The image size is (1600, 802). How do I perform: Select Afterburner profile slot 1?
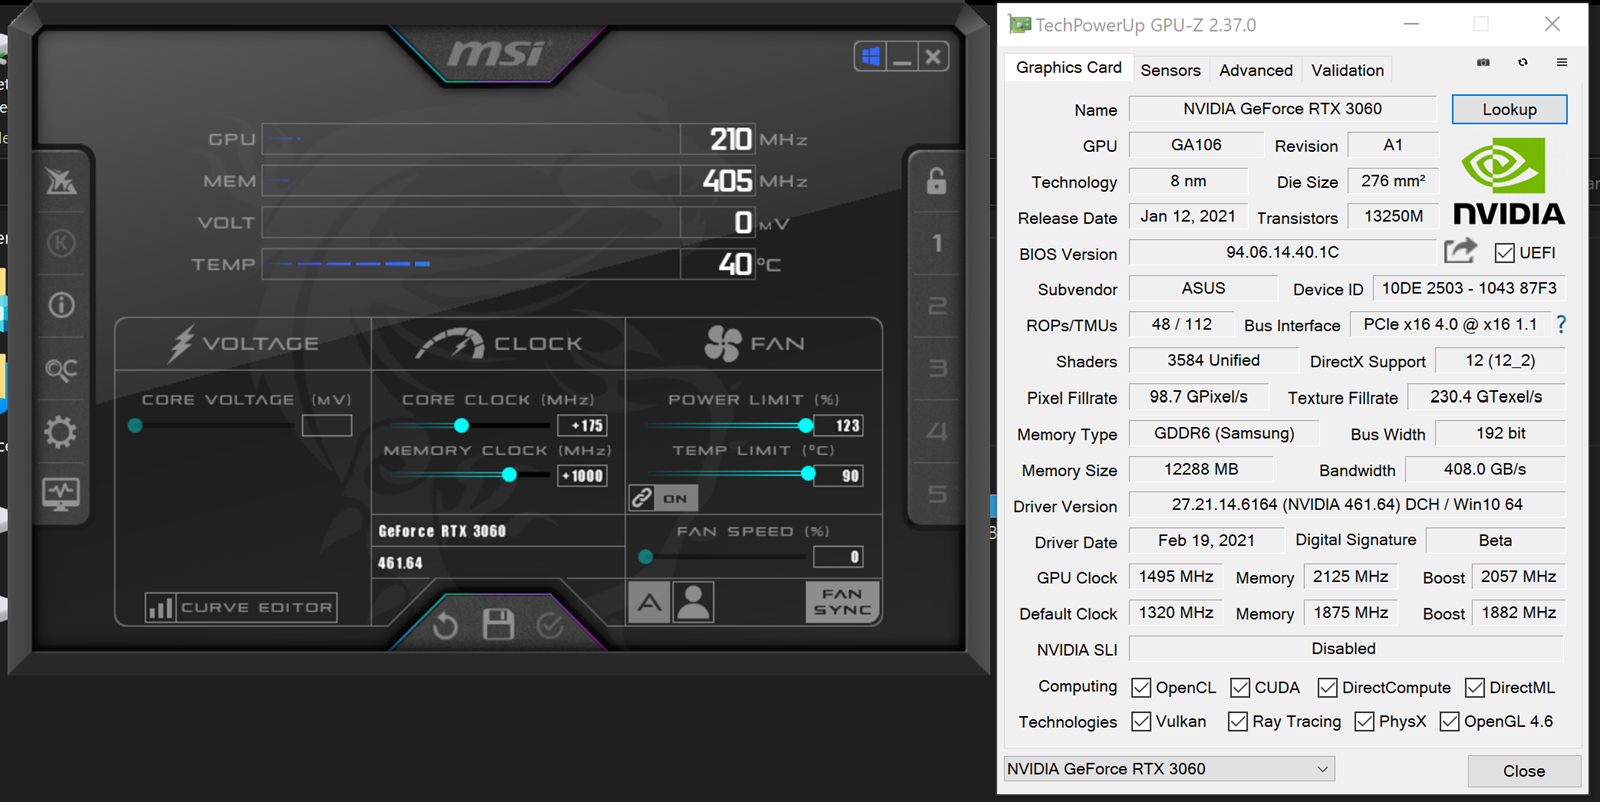tap(937, 243)
